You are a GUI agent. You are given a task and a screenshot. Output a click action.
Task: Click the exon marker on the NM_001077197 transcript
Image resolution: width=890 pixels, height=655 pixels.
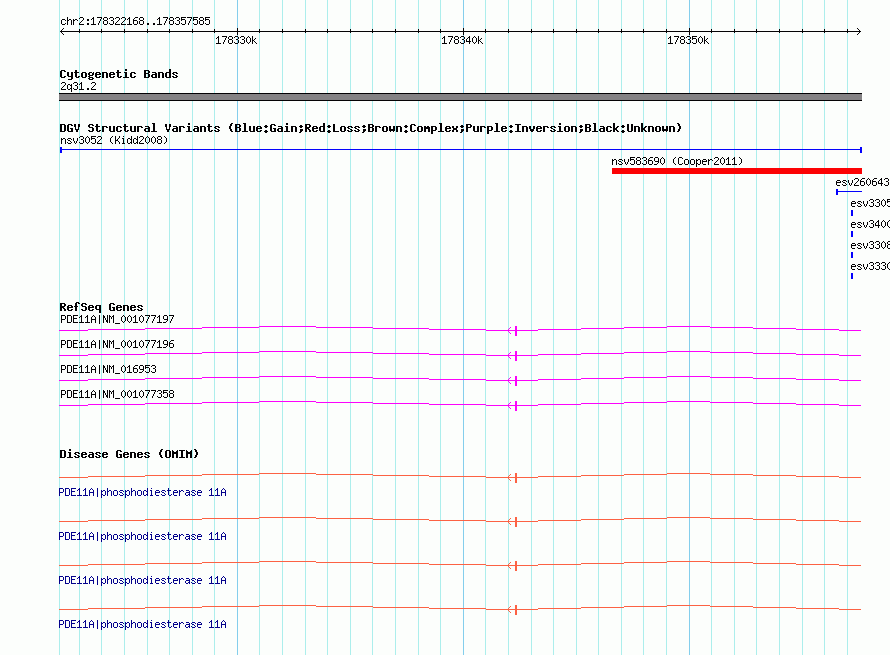515,330
